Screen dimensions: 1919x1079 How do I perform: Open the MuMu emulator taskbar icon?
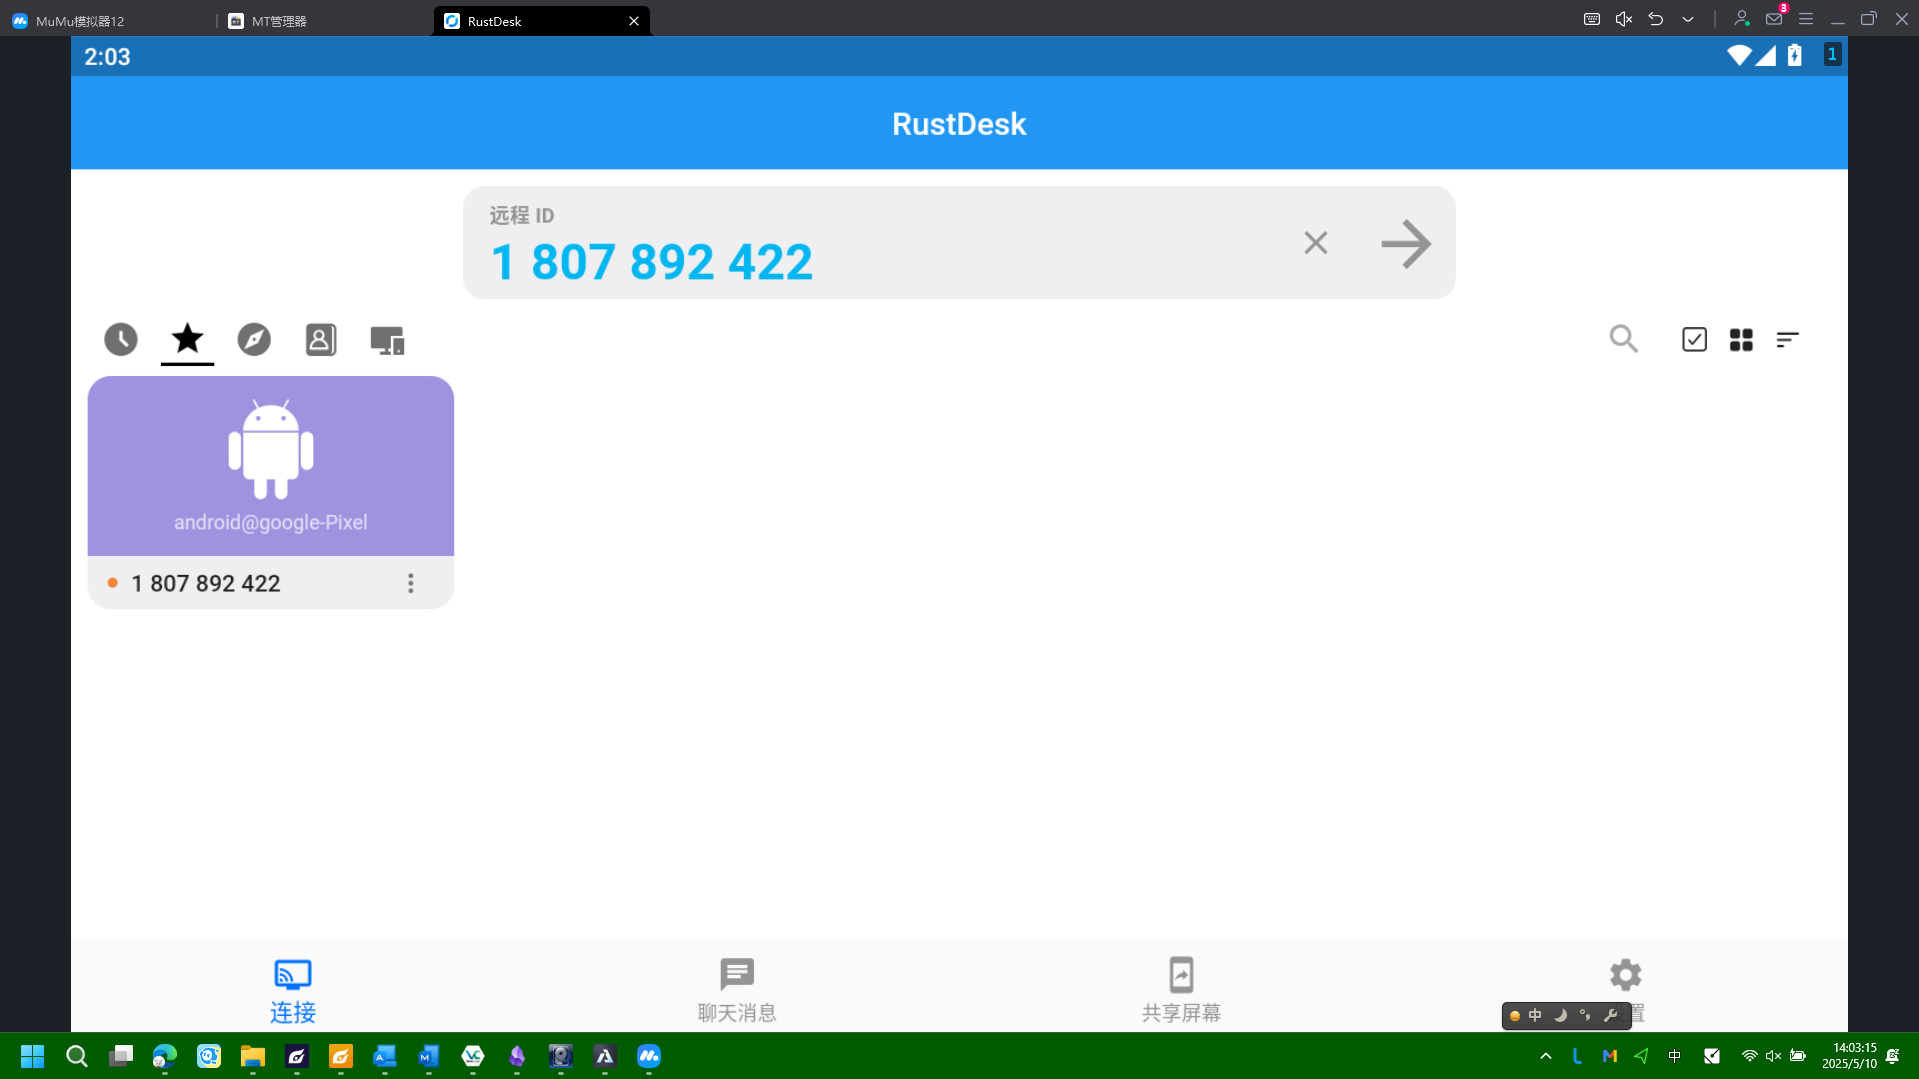[649, 1056]
